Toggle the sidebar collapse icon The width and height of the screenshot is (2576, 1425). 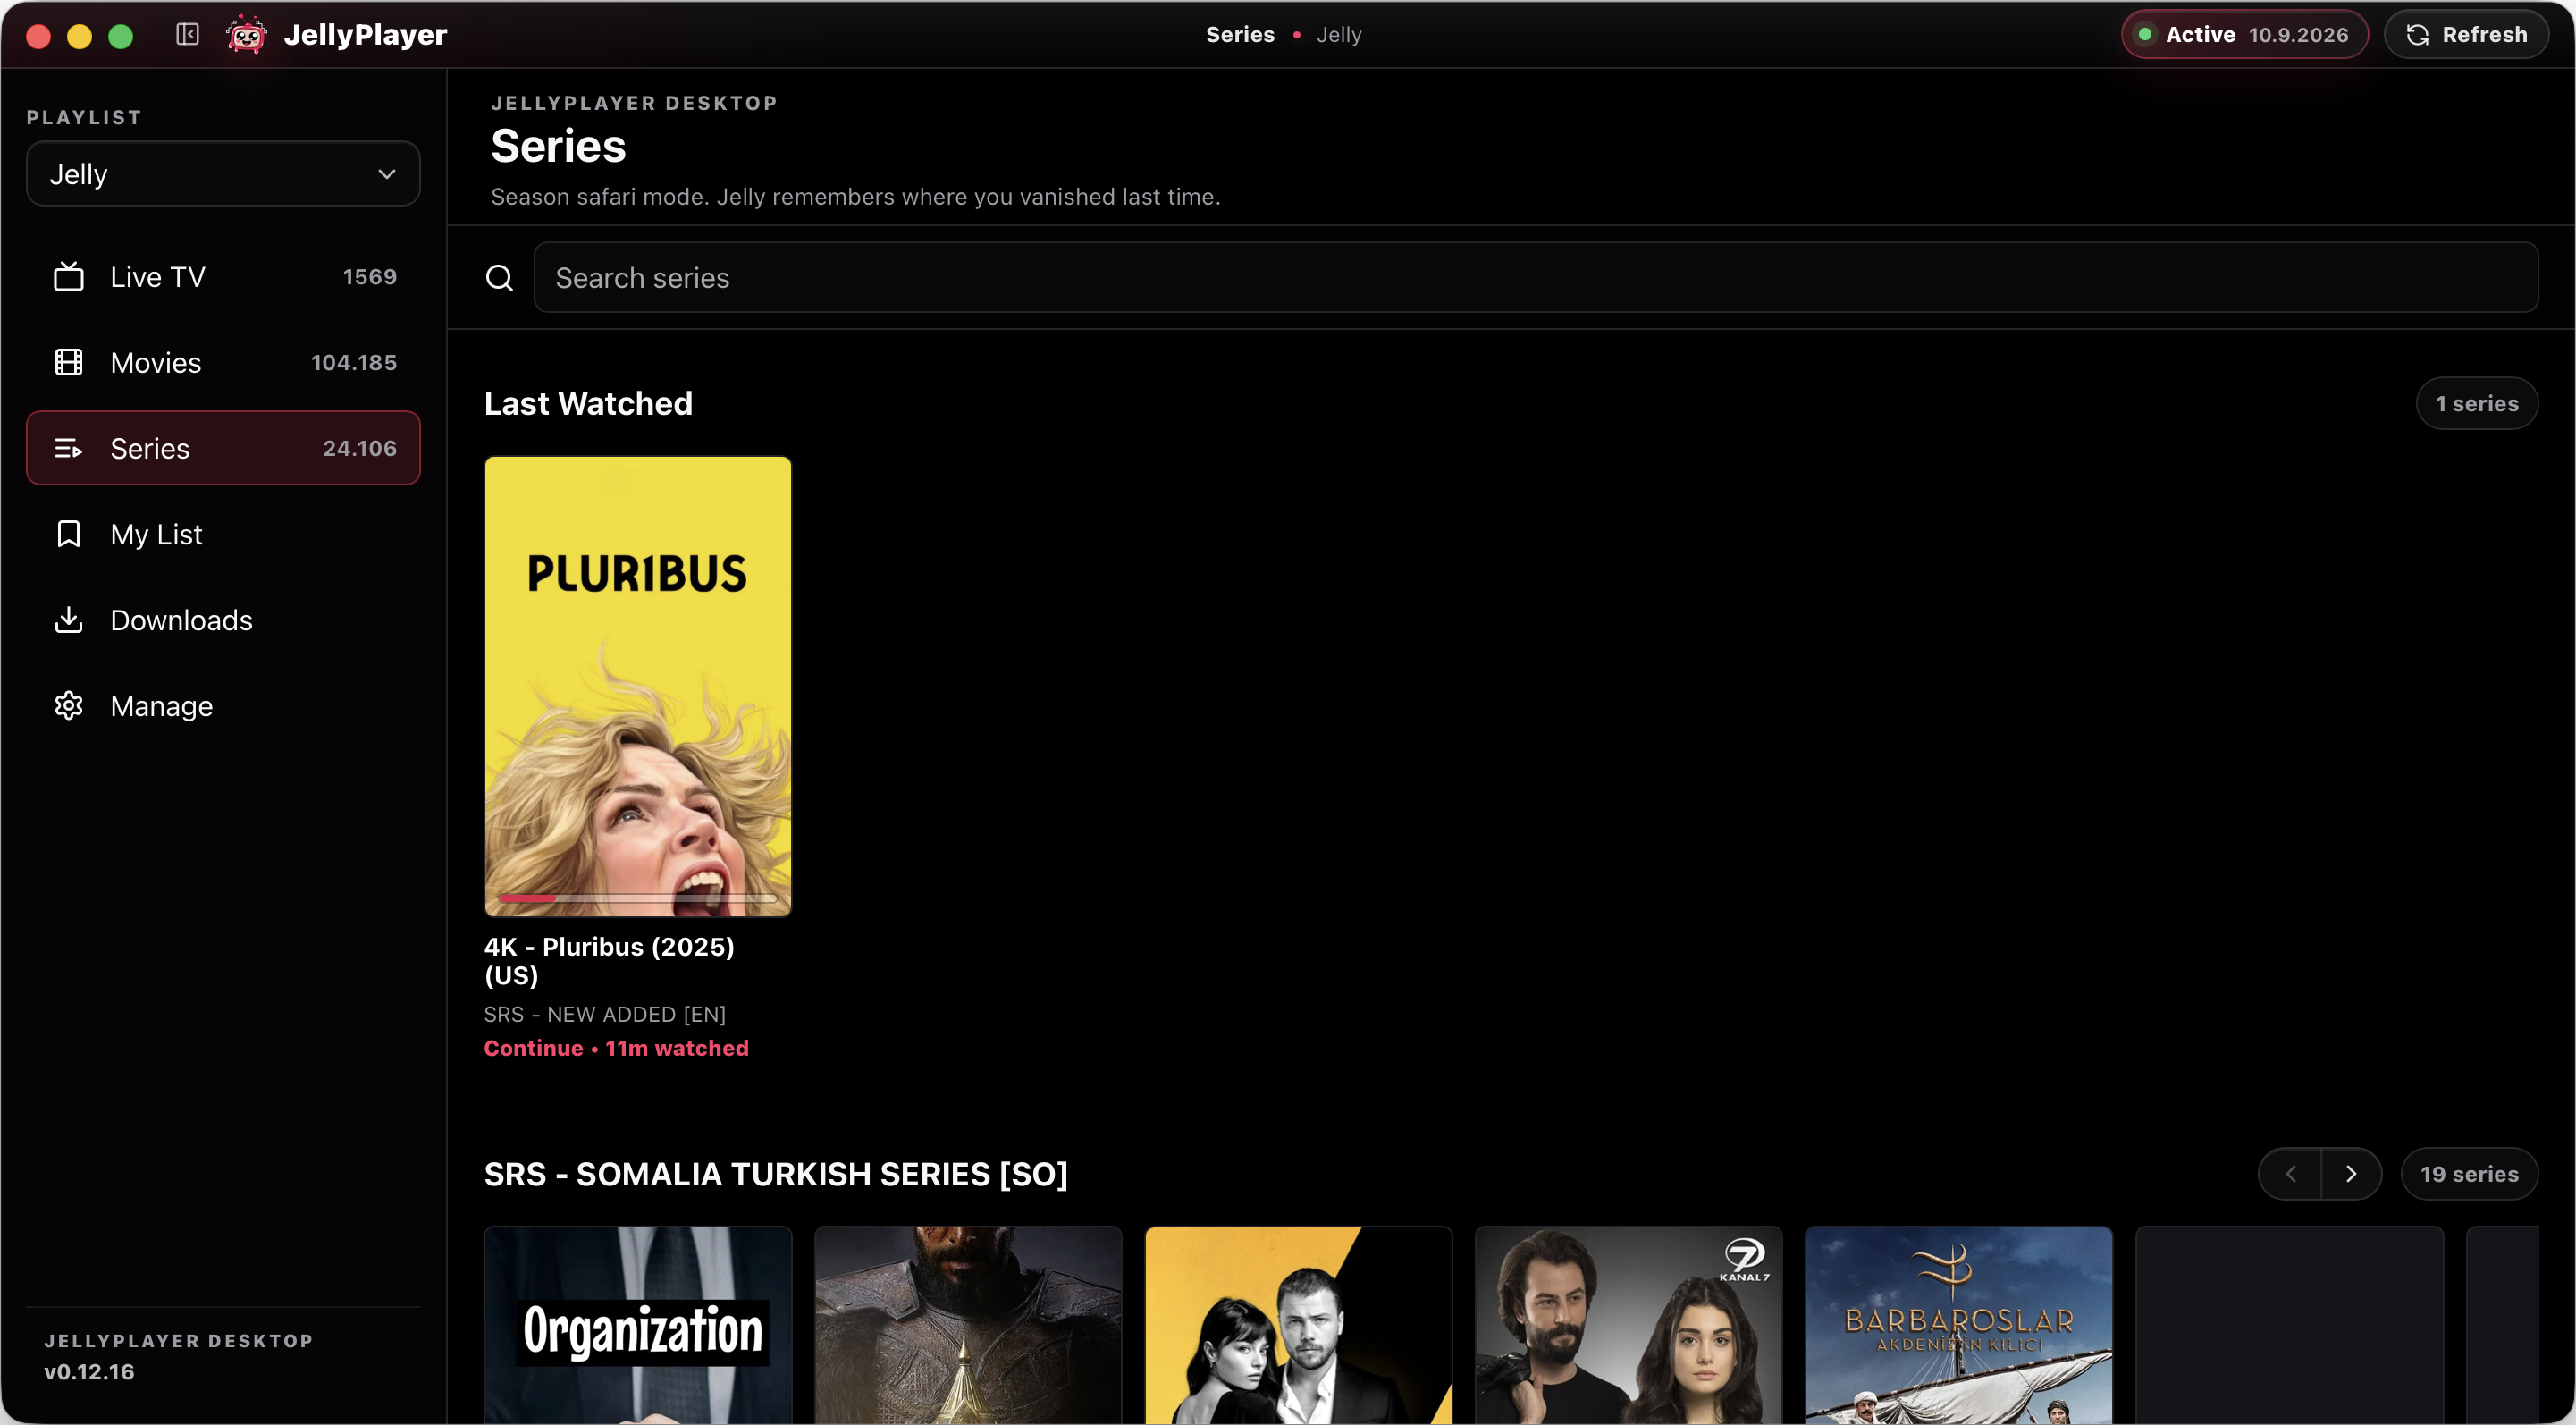click(x=187, y=35)
